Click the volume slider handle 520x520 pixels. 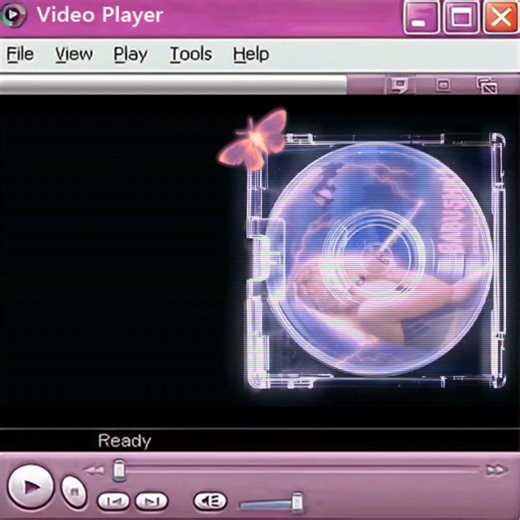(297, 502)
